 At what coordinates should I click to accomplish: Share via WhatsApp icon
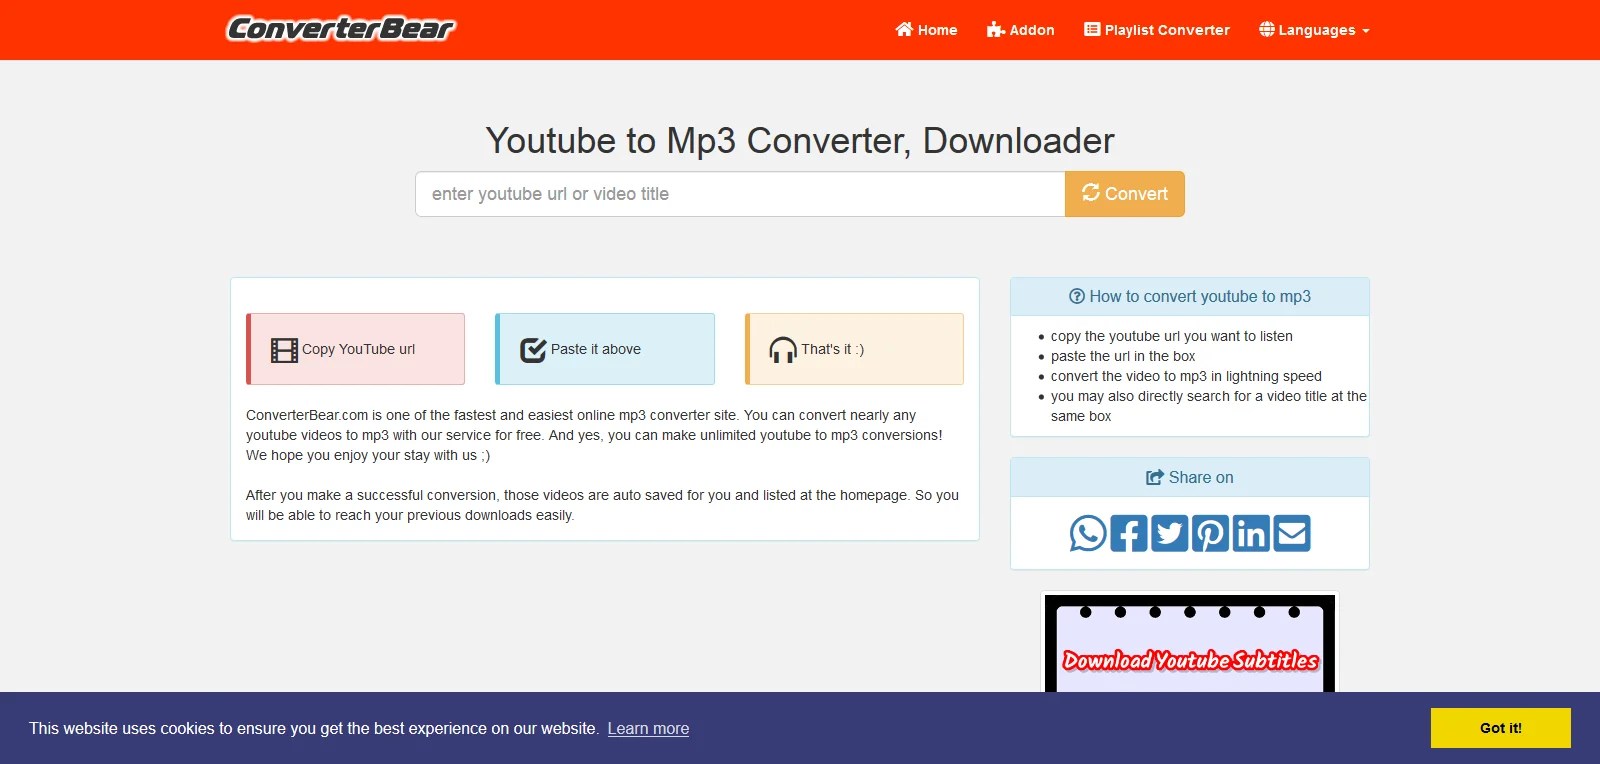pos(1088,533)
